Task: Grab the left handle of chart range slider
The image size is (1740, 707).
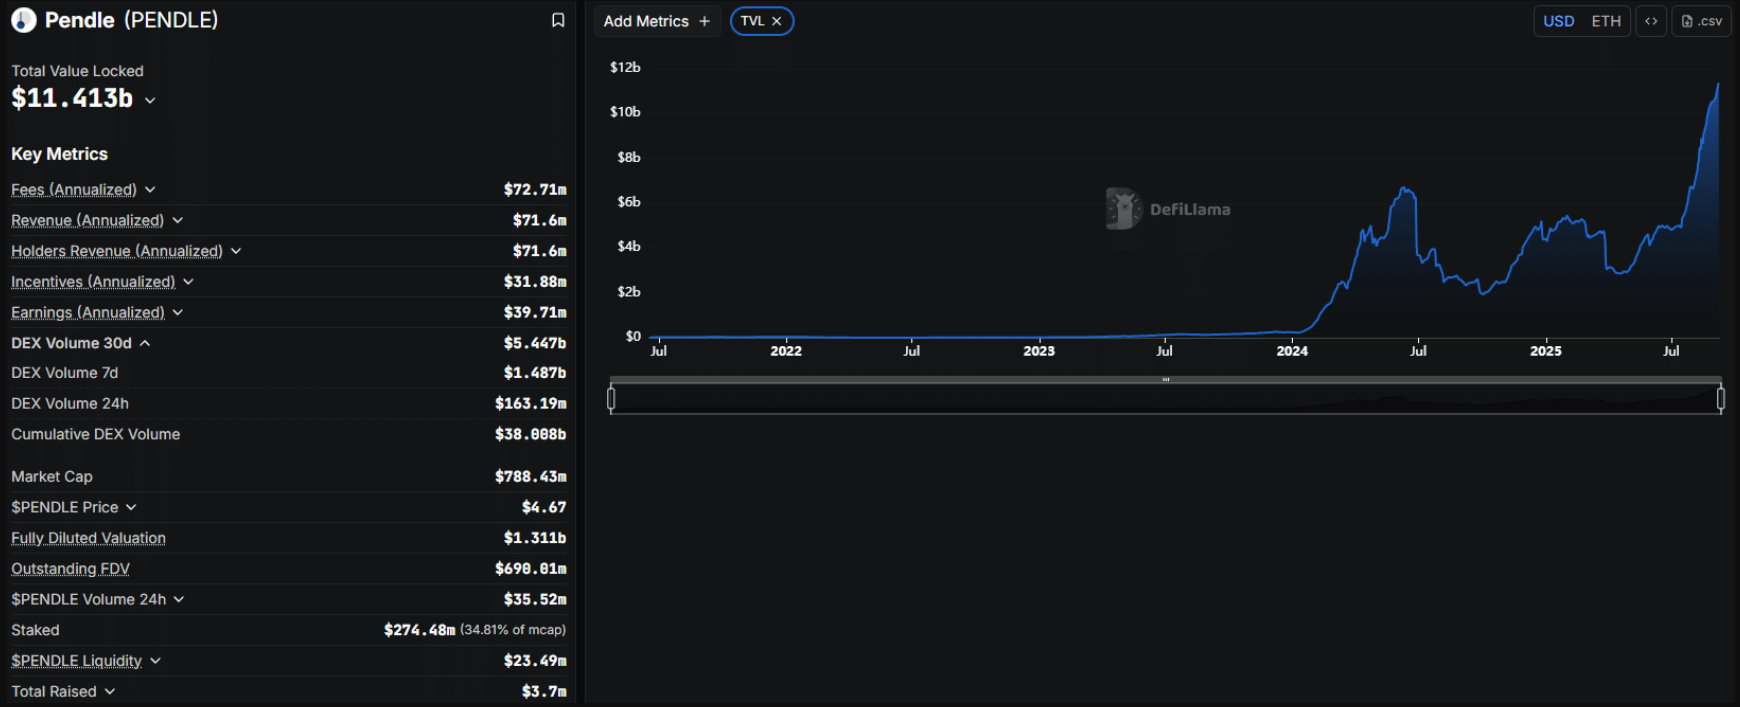Action: tap(611, 399)
